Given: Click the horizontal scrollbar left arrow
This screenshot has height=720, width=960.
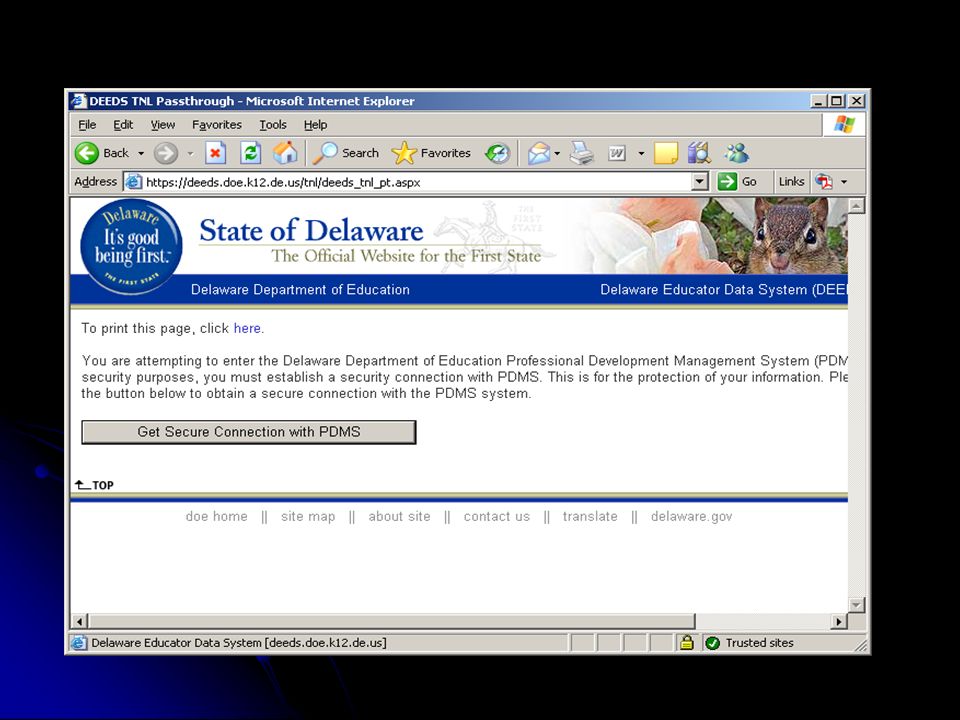Looking at the screenshot, I should pos(79,621).
